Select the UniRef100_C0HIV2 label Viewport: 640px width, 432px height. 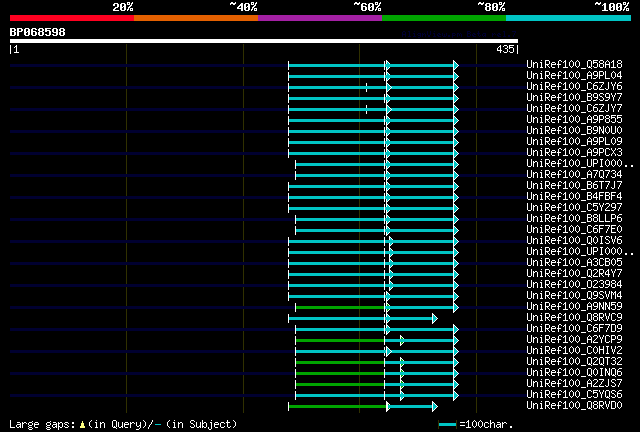point(574,351)
